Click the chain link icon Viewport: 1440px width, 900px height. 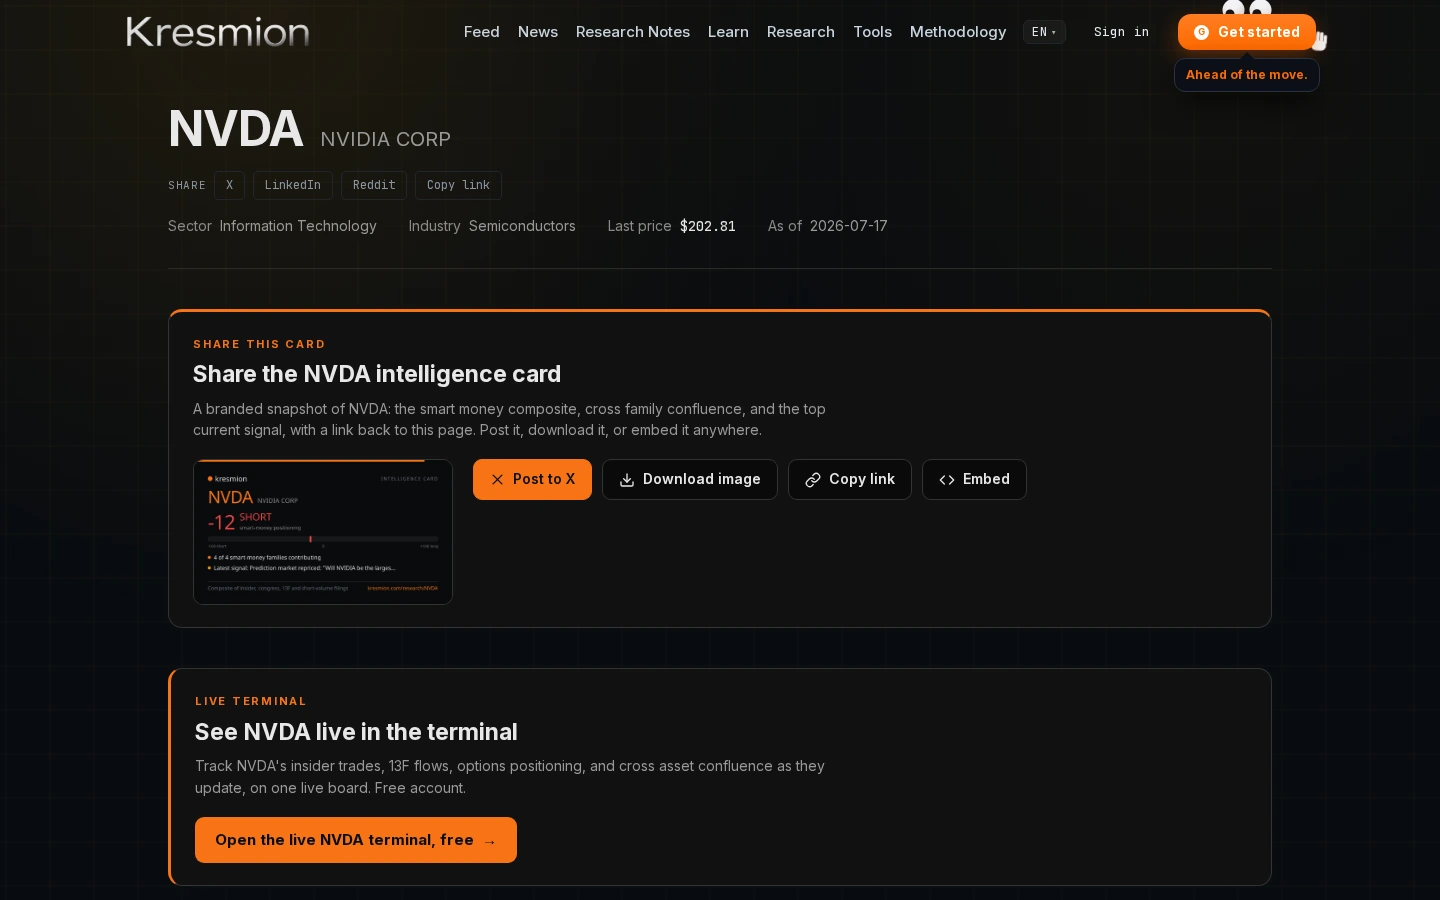813,480
